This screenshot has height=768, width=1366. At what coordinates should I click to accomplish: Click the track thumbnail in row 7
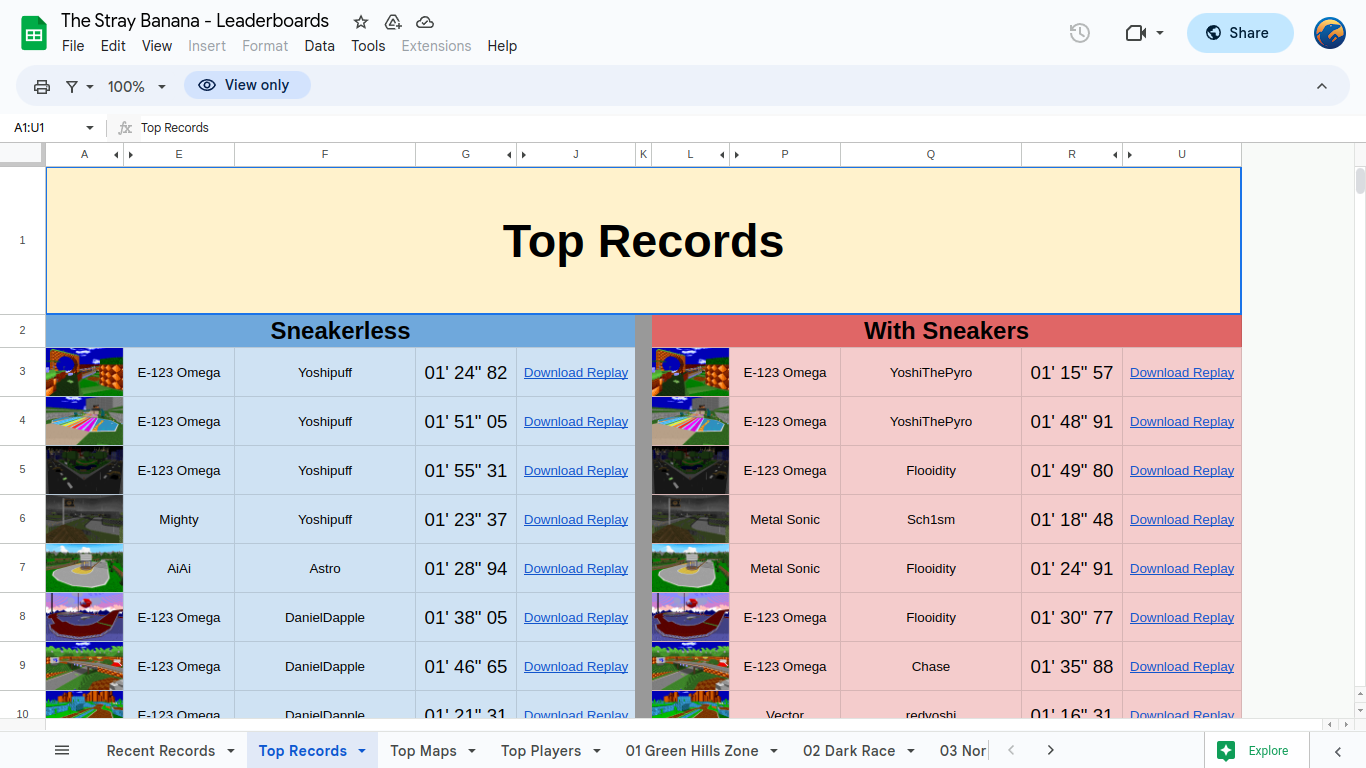click(85, 568)
